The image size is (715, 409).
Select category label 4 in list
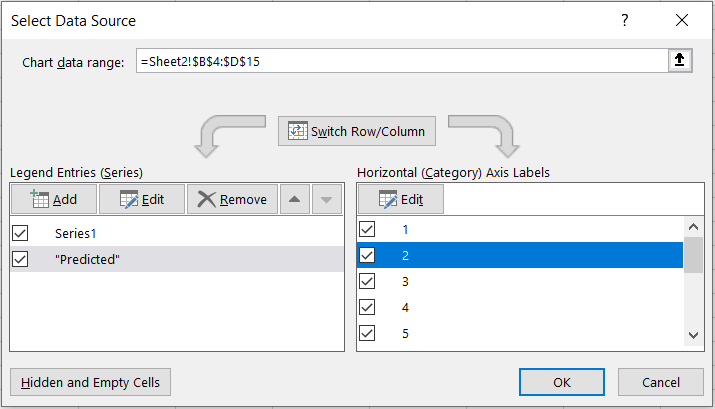pos(405,307)
